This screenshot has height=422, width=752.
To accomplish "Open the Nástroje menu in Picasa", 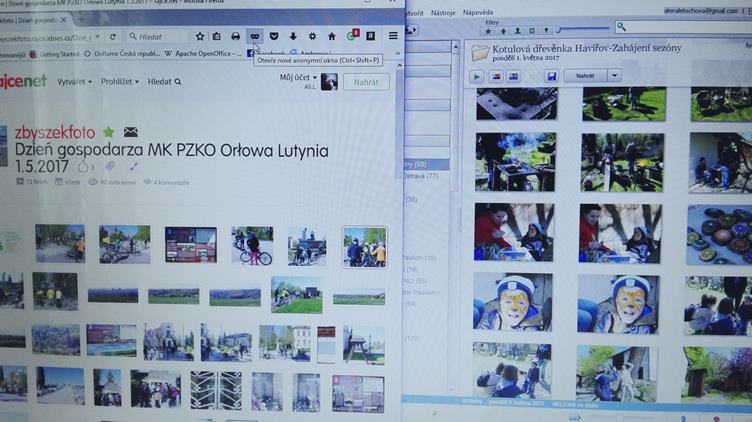I will [x=443, y=12].
